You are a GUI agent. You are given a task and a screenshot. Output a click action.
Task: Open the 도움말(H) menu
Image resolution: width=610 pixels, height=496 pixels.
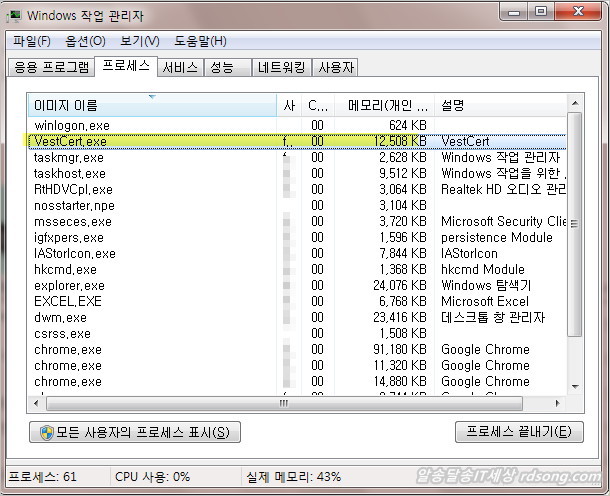click(x=199, y=41)
